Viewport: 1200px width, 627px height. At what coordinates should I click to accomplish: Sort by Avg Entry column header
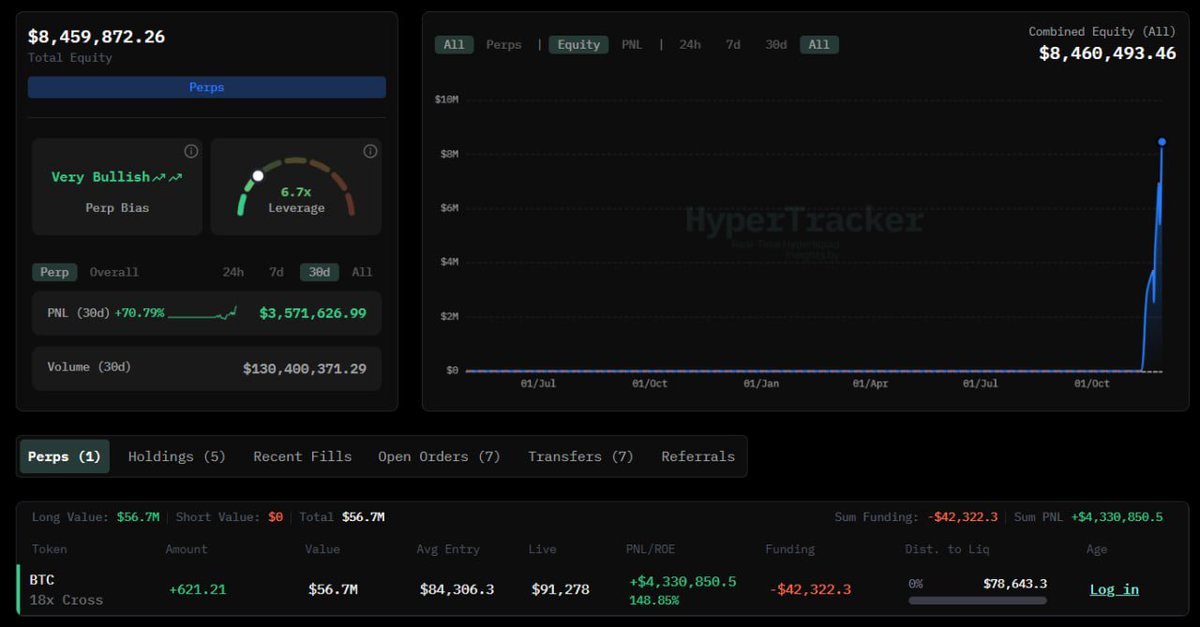click(x=448, y=549)
